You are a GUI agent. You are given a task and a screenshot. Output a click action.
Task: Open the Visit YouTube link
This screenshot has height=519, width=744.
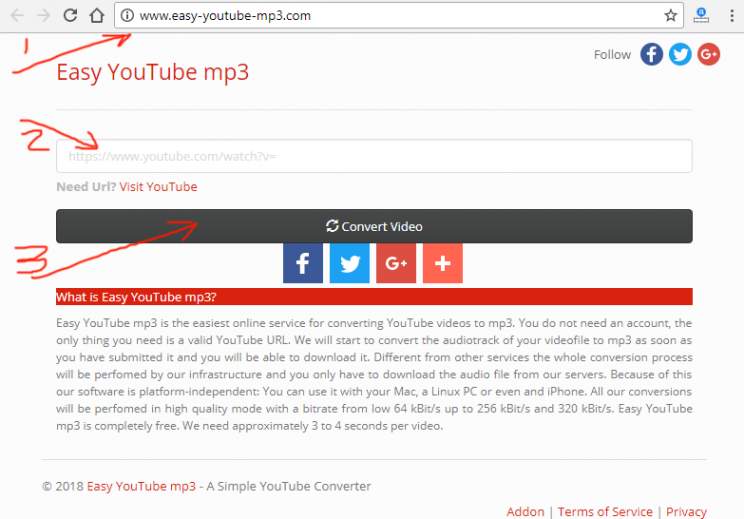tap(158, 187)
